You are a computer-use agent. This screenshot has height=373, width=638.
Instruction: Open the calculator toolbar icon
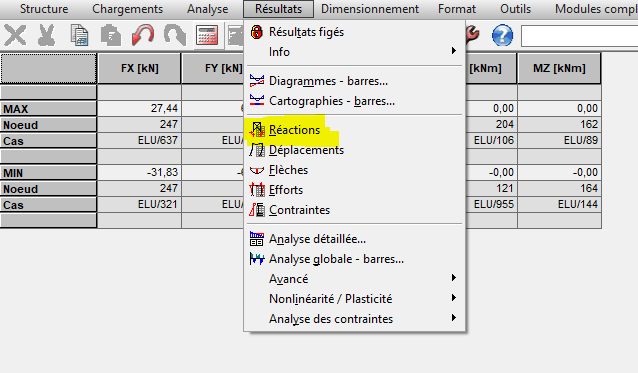click(x=207, y=35)
